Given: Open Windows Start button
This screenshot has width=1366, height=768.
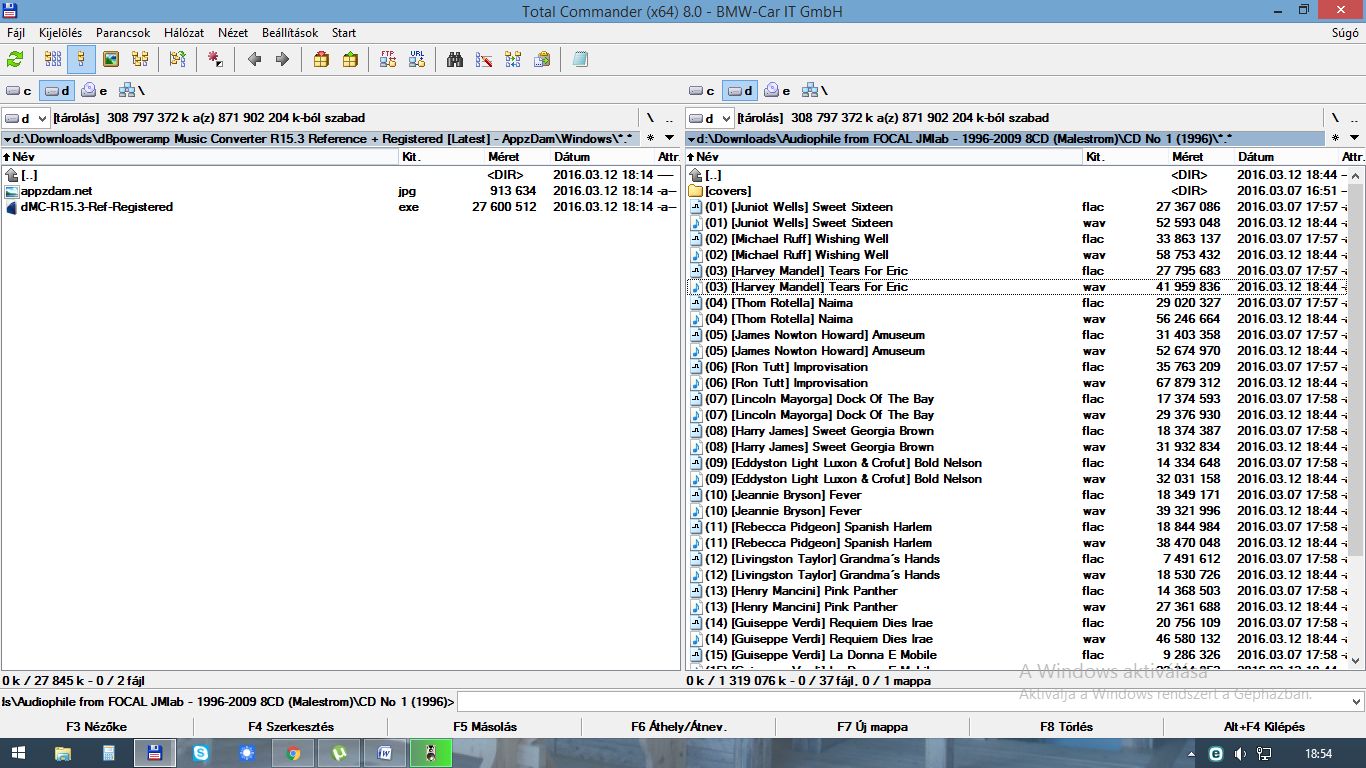Looking at the screenshot, I should 19,753.
